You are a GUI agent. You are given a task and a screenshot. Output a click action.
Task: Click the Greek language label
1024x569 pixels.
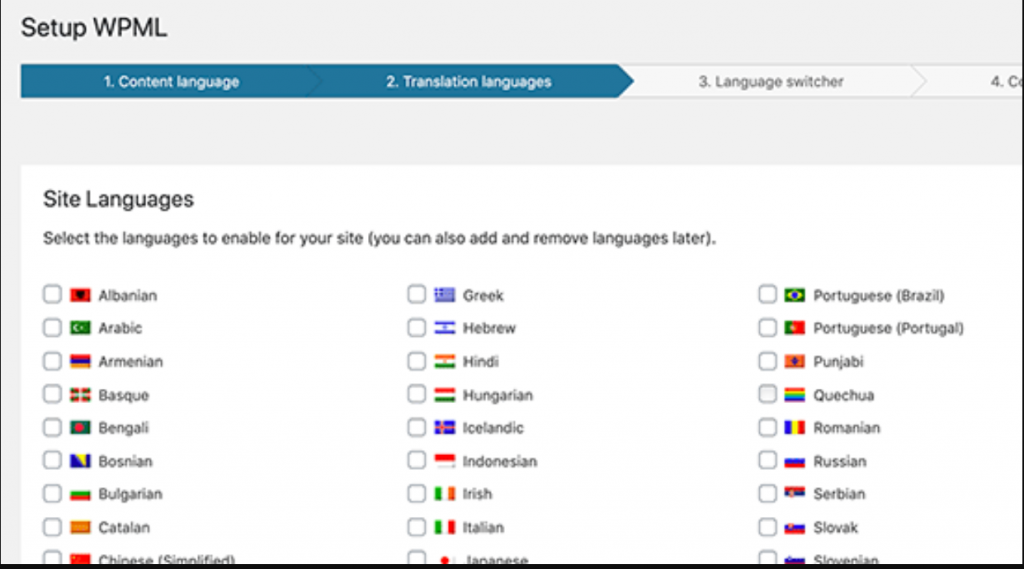(x=483, y=296)
